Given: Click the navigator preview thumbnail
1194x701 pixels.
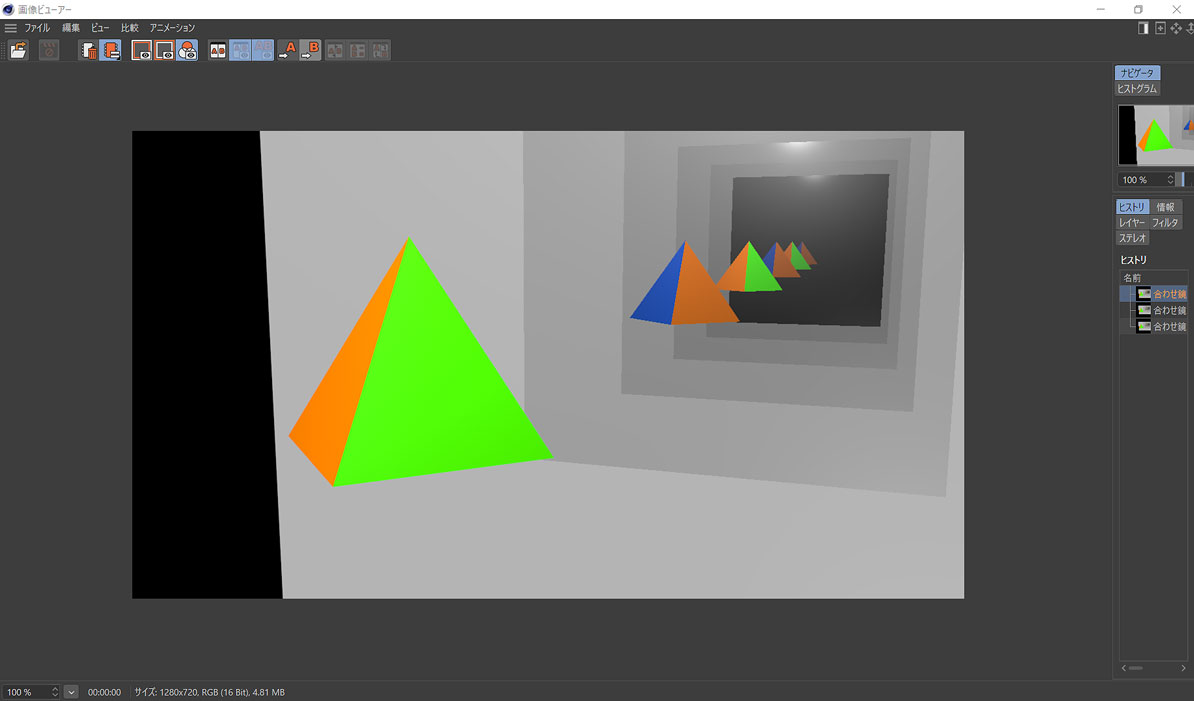Looking at the screenshot, I should pyautogui.click(x=1155, y=135).
